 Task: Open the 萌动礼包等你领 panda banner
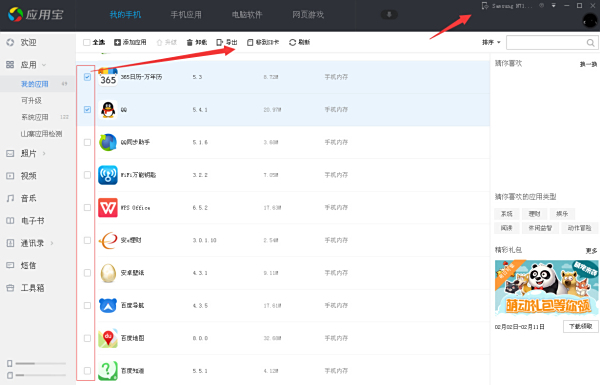point(546,288)
